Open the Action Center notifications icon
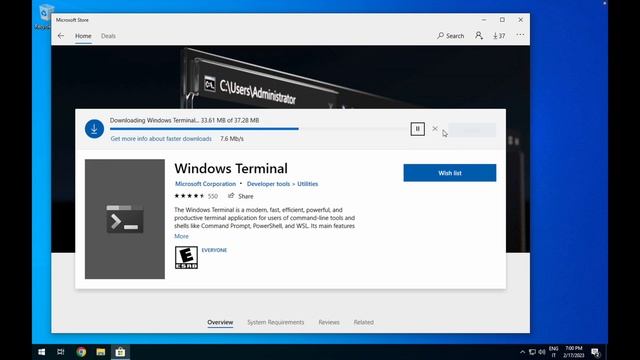 [596, 352]
